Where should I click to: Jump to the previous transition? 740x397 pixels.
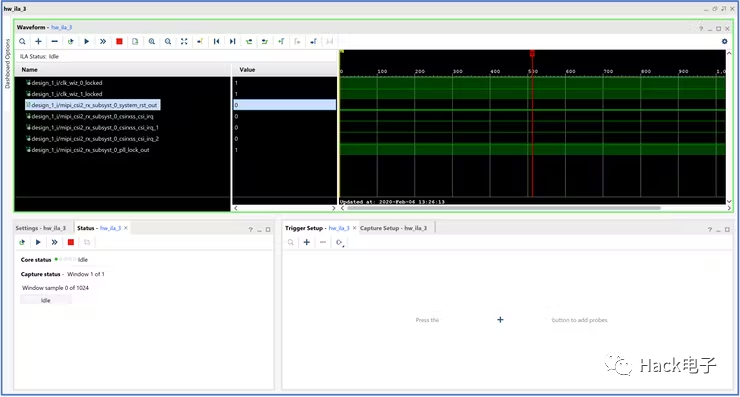click(x=249, y=42)
